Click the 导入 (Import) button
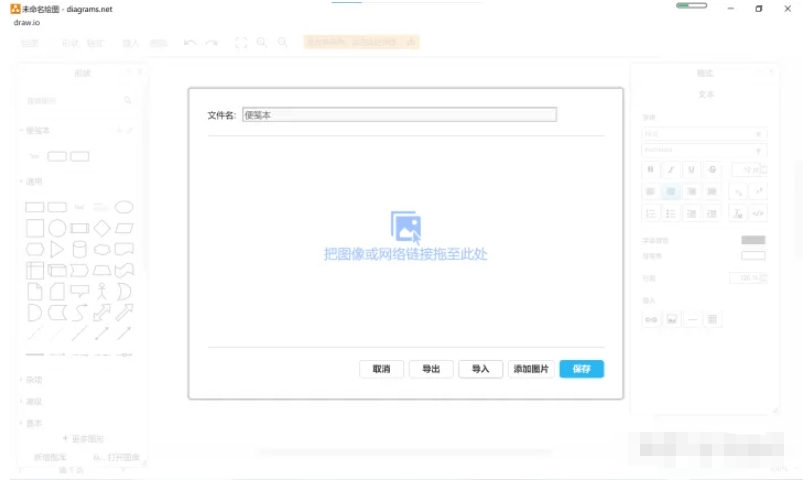Viewport: 810px width, 480px height. [480, 369]
